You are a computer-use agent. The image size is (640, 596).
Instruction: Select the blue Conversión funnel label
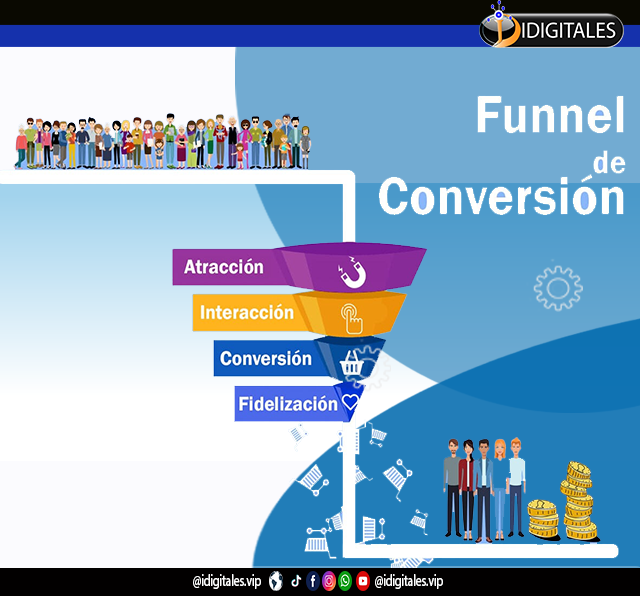265,359
